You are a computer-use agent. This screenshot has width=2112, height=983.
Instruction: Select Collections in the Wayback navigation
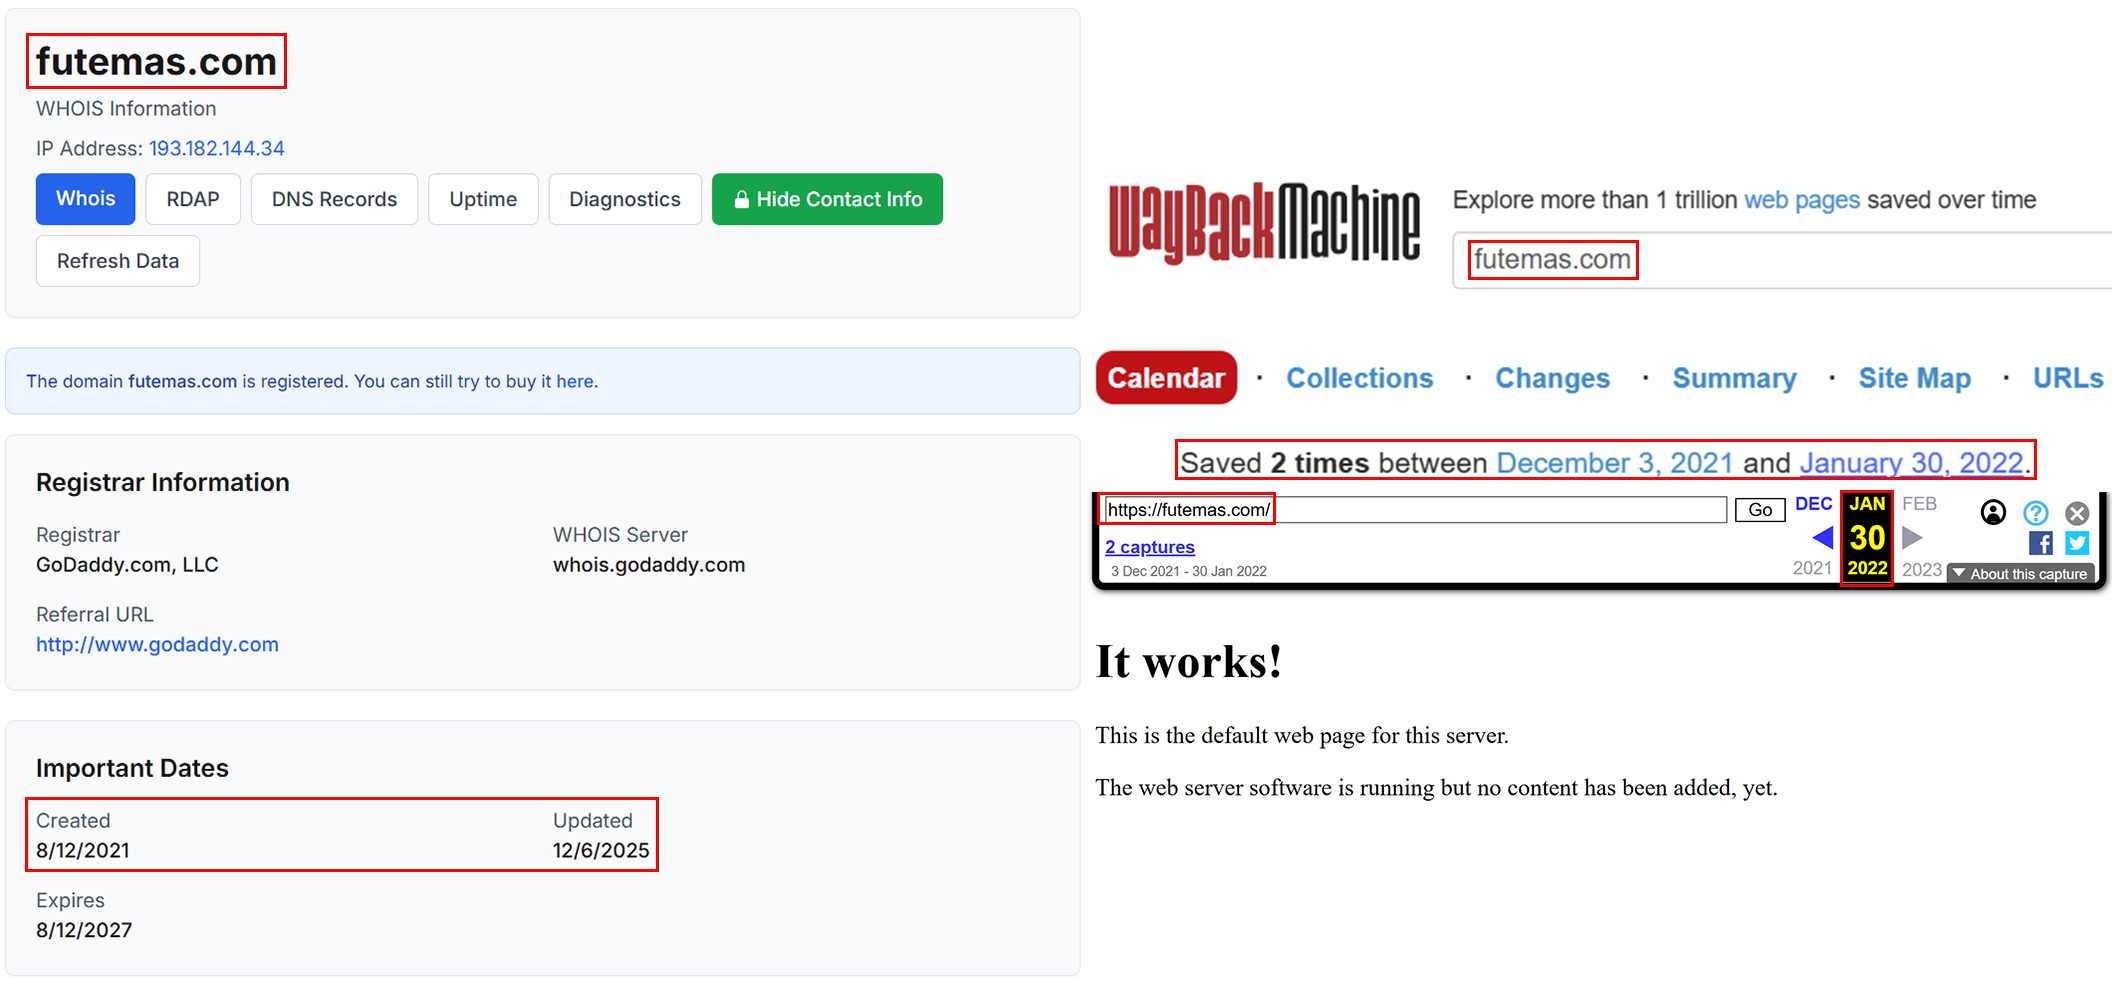pos(1359,378)
